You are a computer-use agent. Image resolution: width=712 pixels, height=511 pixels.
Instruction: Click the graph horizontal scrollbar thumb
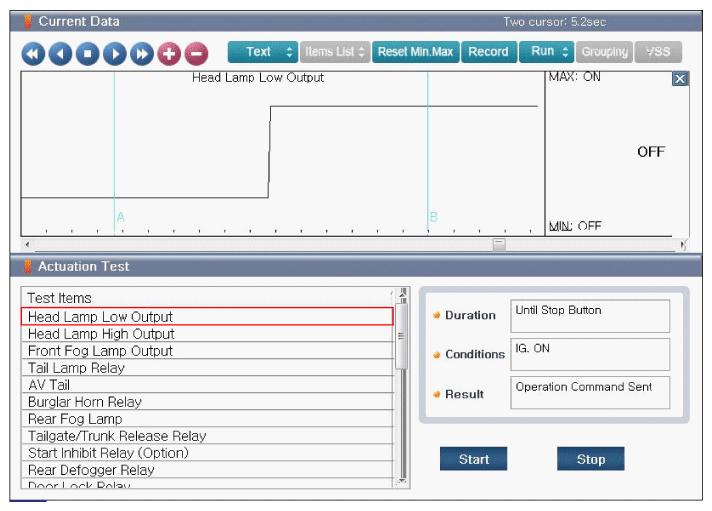(x=499, y=244)
